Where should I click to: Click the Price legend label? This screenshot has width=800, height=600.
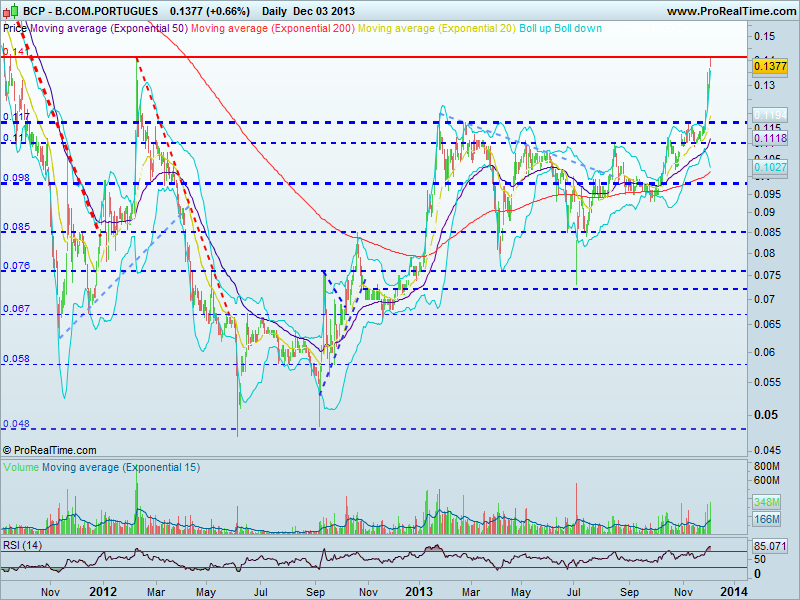(x=14, y=28)
